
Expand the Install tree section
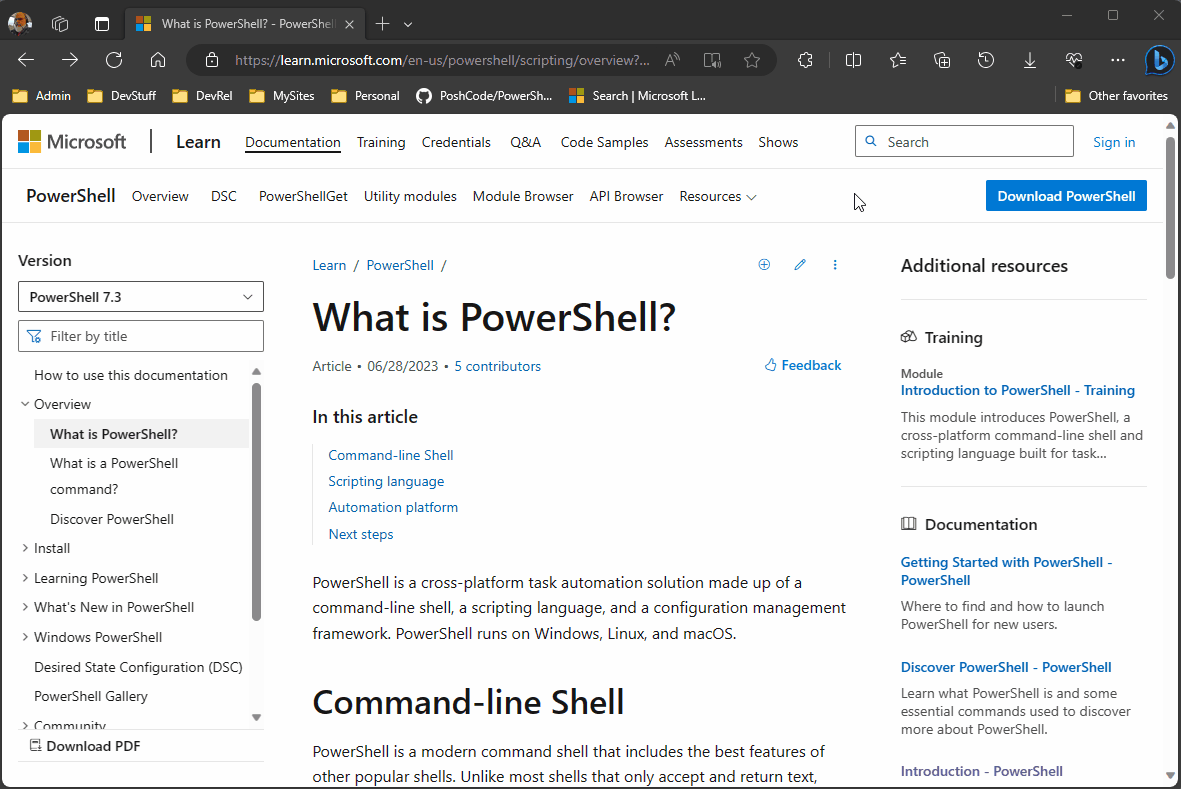coord(25,548)
